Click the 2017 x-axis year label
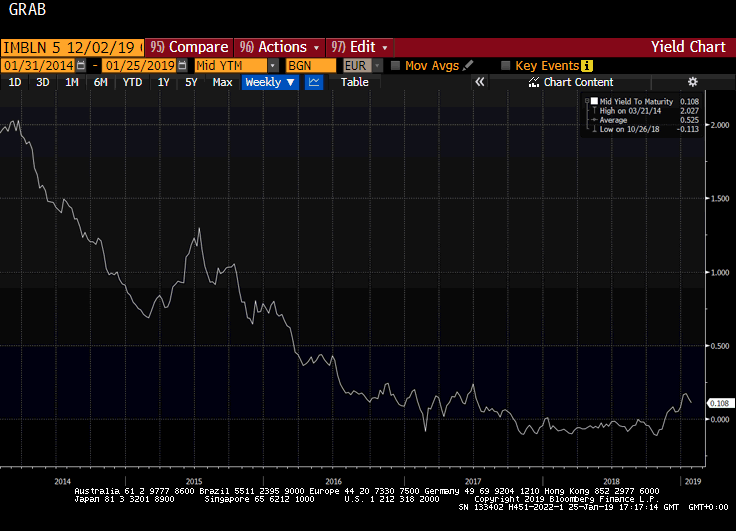The image size is (736, 531). tap(473, 481)
